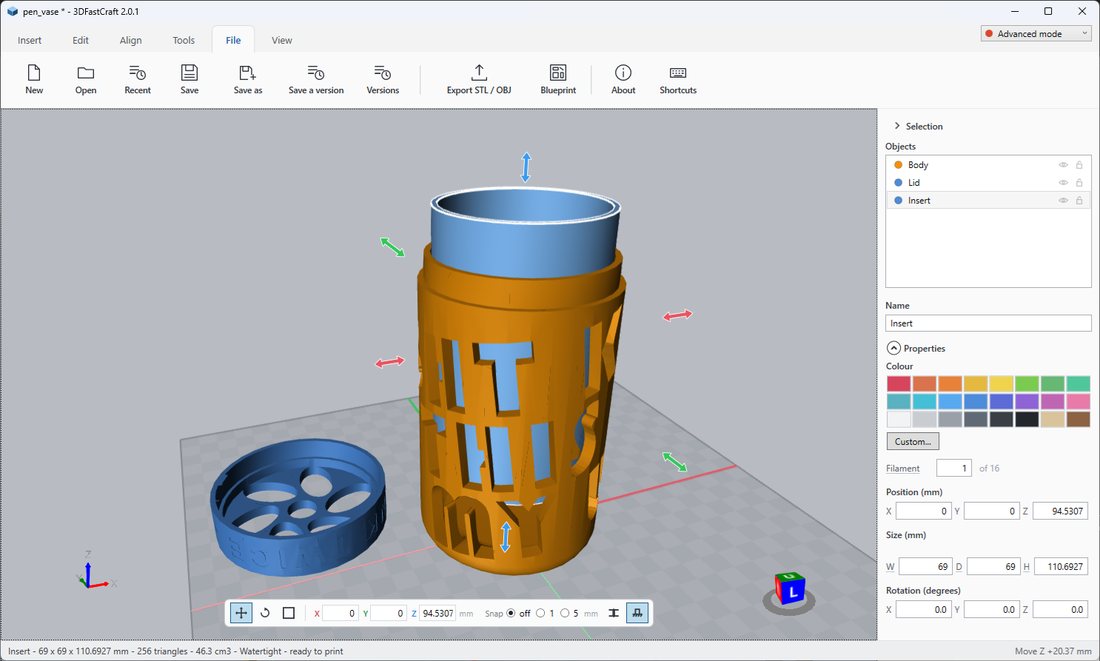This screenshot has height=661, width=1100.
Task: Click the Filament link
Action: tap(903, 469)
